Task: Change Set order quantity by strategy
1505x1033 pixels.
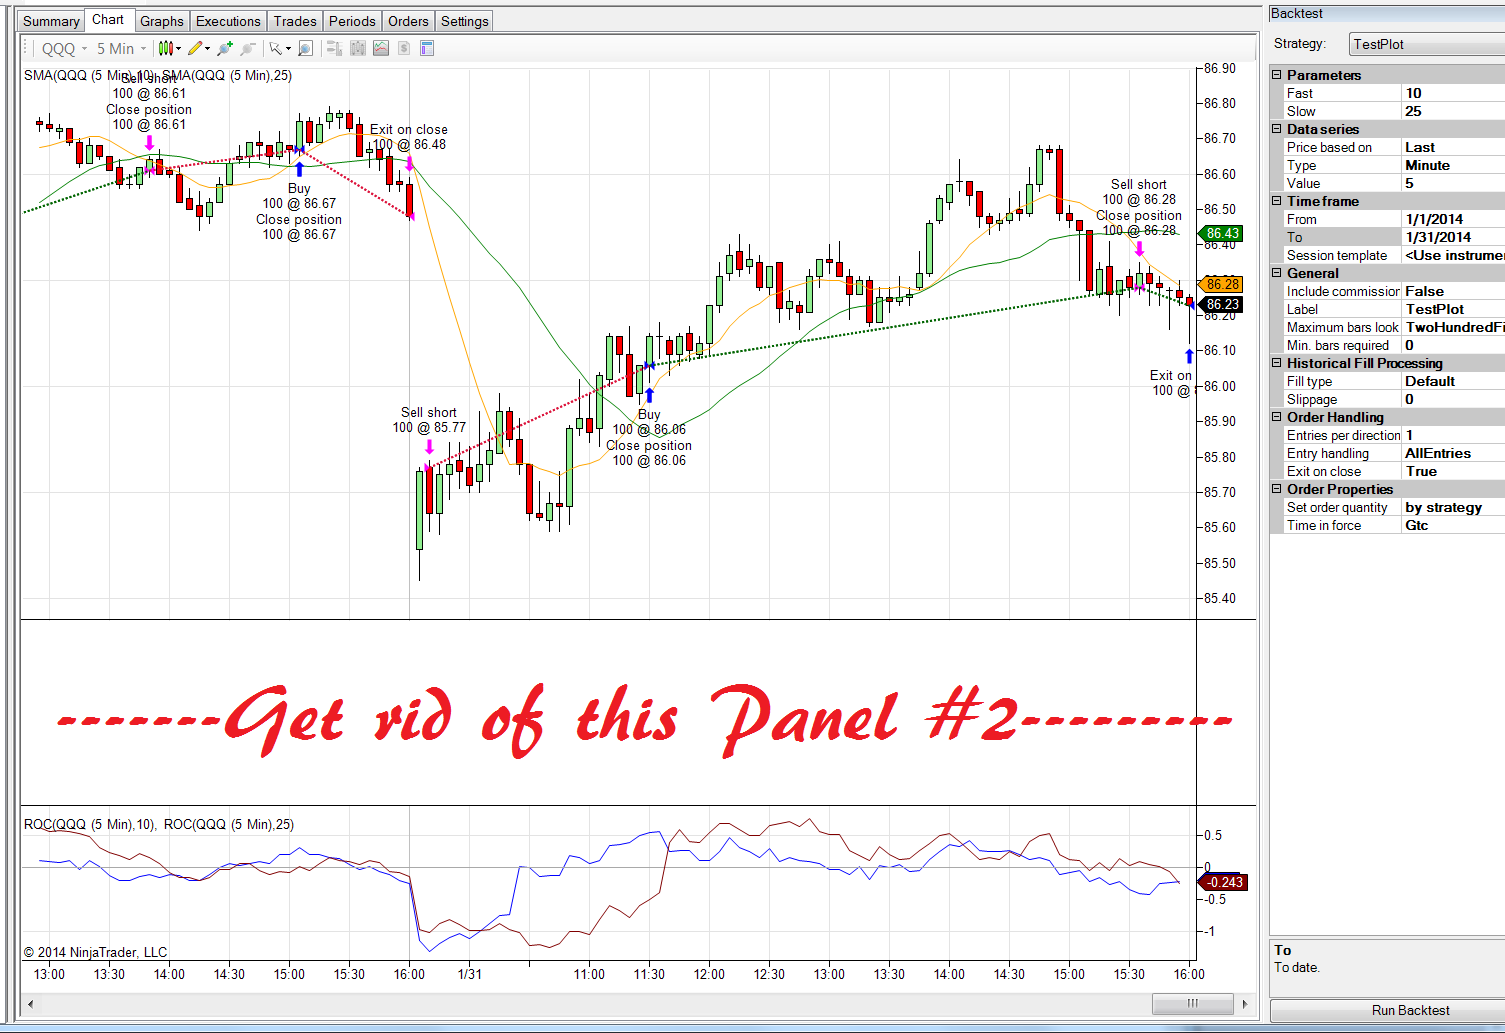Action: (1453, 507)
